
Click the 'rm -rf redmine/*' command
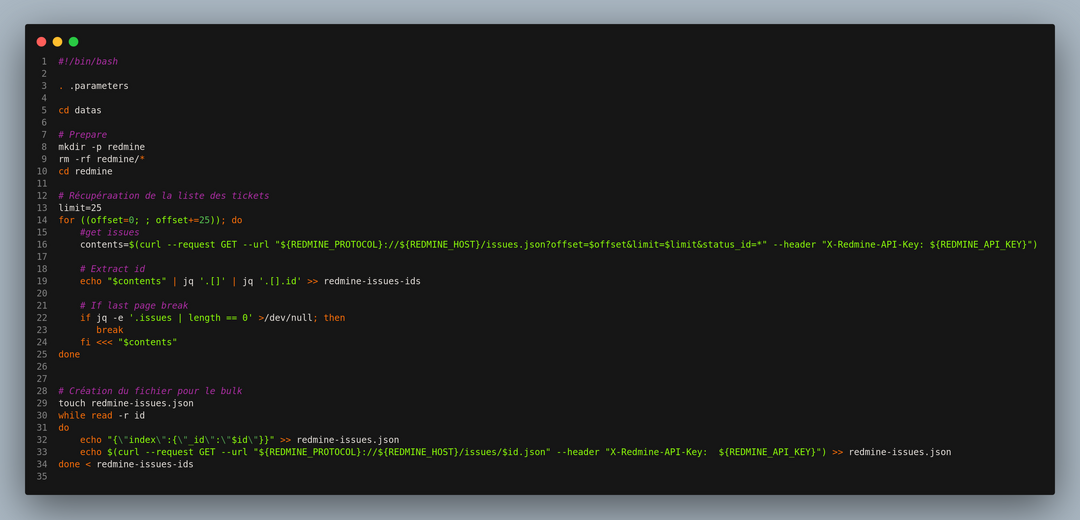(101, 159)
